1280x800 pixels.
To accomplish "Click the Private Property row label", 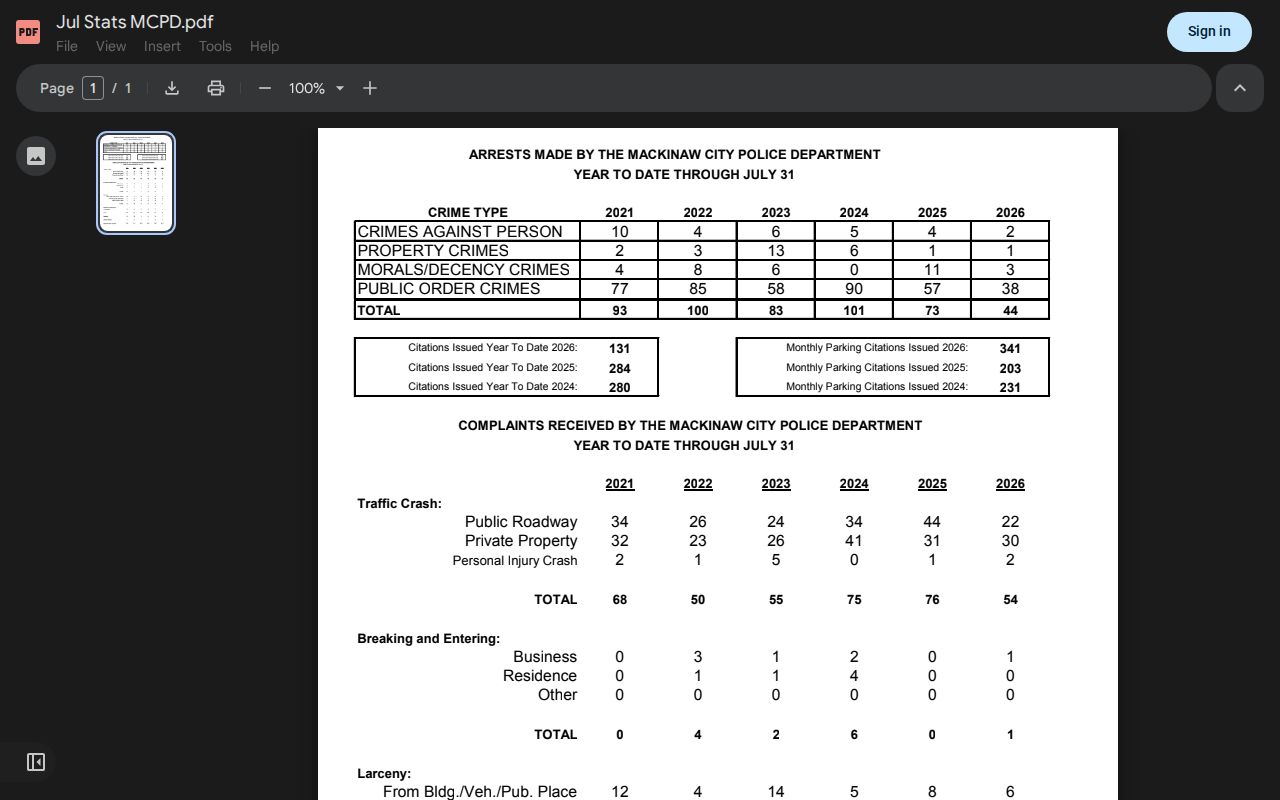I will pyautogui.click(x=521, y=541).
